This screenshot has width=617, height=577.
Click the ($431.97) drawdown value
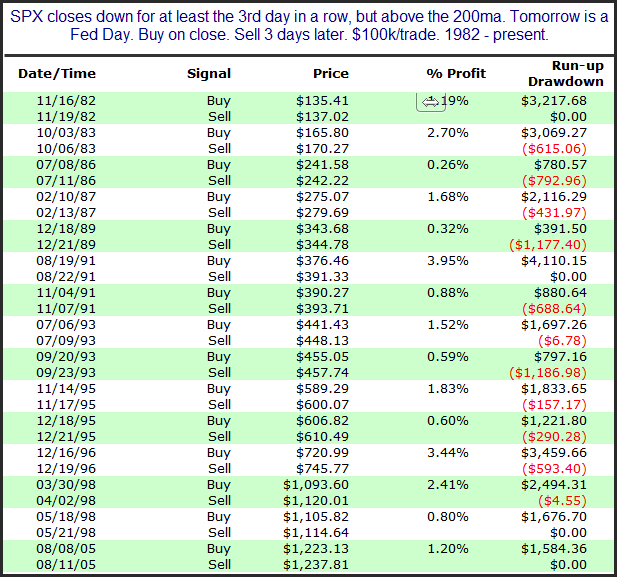pyautogui.click(x=554, y=213)
